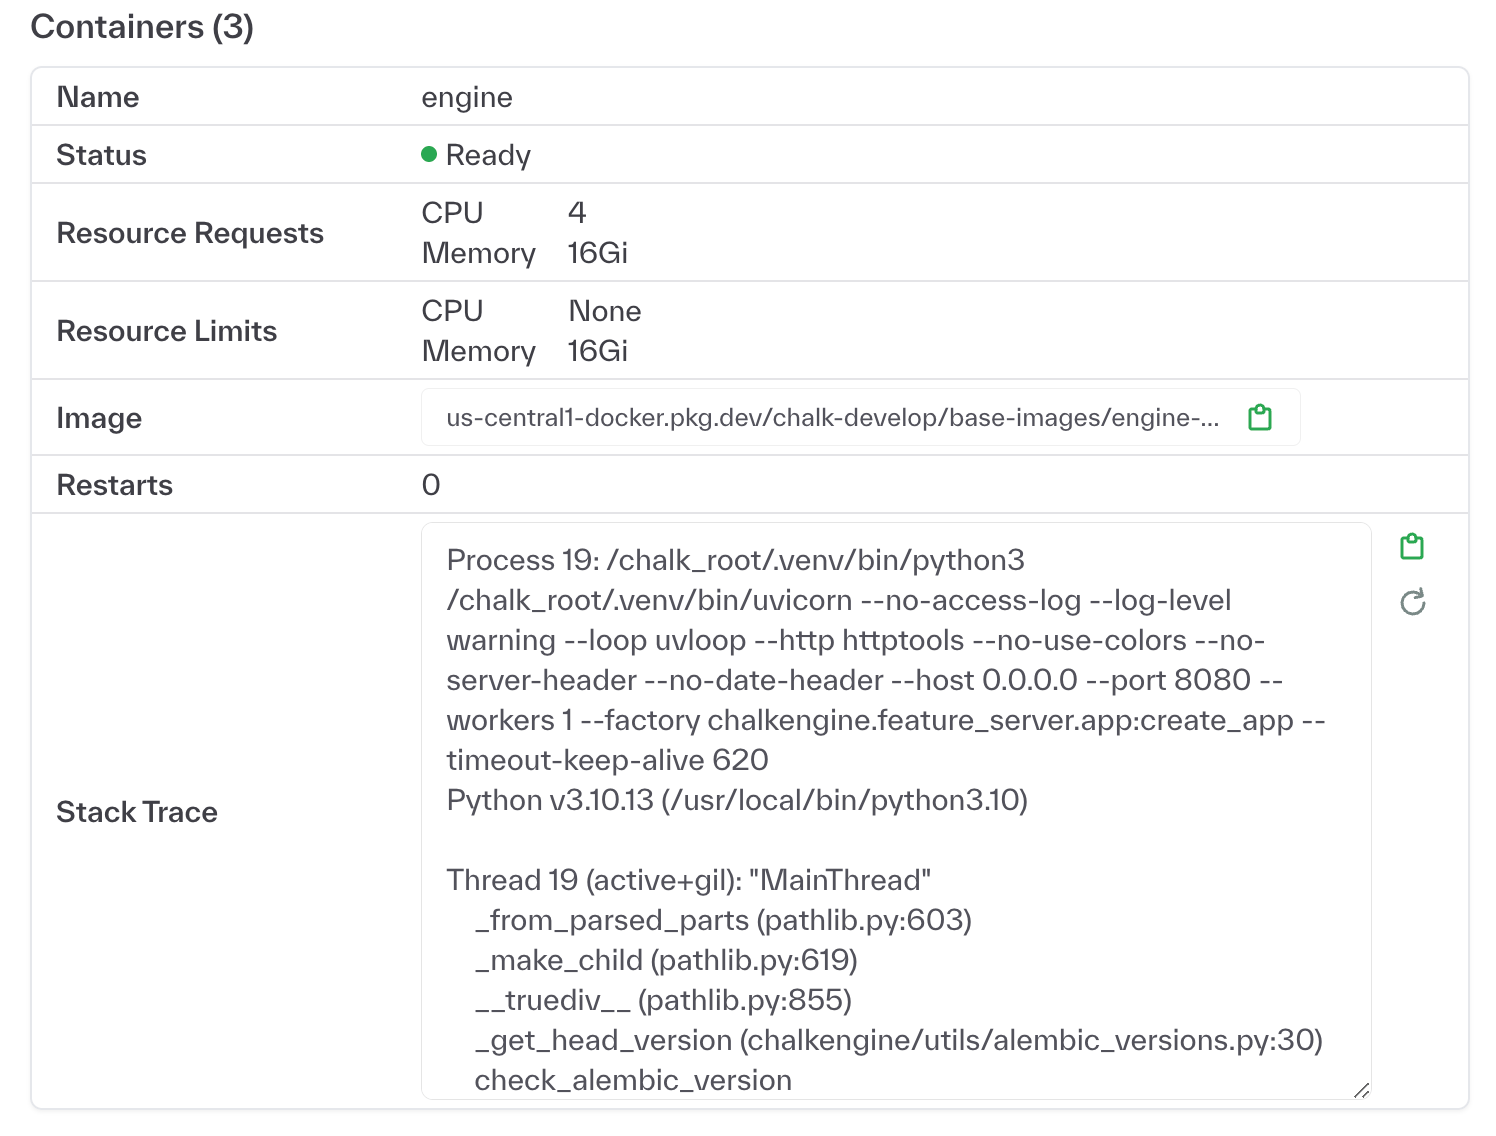Image resolution: width=1496 pixels, height=1136 pixels.
Task: Click the copy icon in the Image row
Action: (1259, 417)
